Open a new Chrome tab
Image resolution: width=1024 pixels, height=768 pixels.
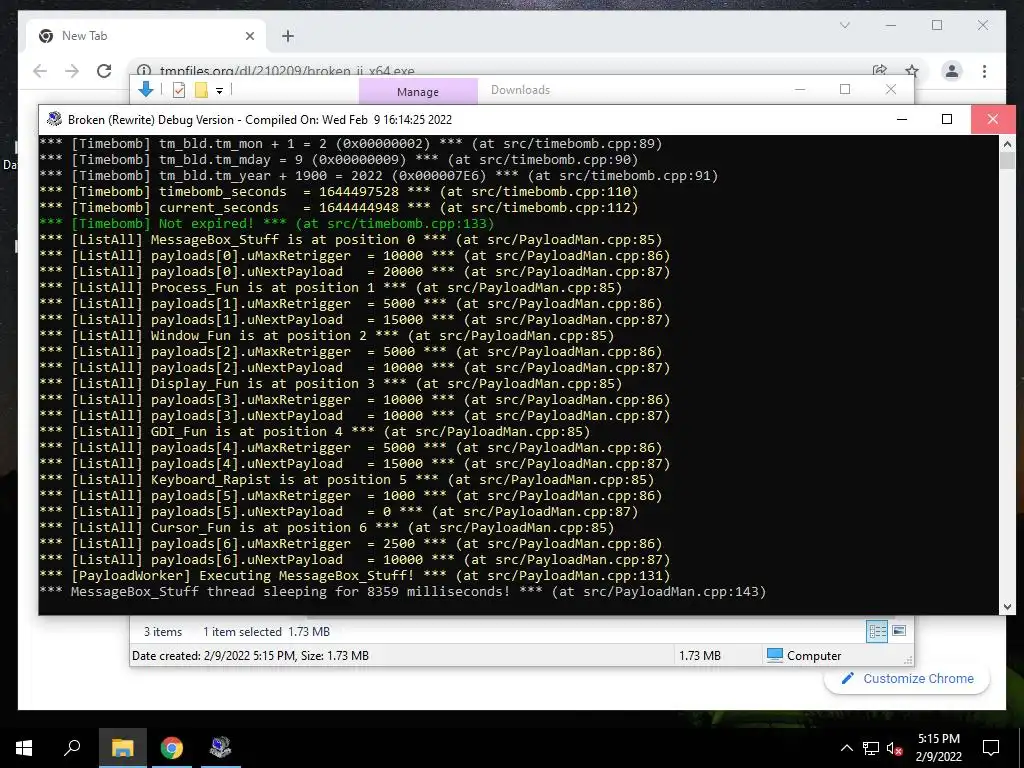coord(288,36)
